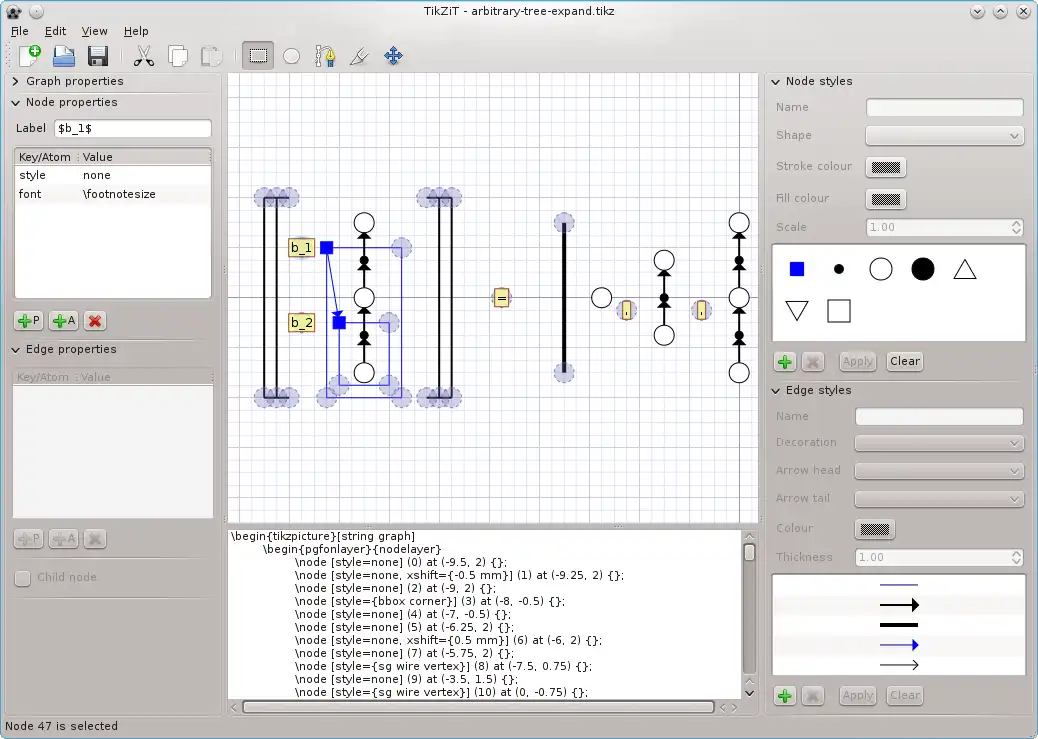Remove property with red X button
This screenshot has height=739, width=1038.
[95, 321]
